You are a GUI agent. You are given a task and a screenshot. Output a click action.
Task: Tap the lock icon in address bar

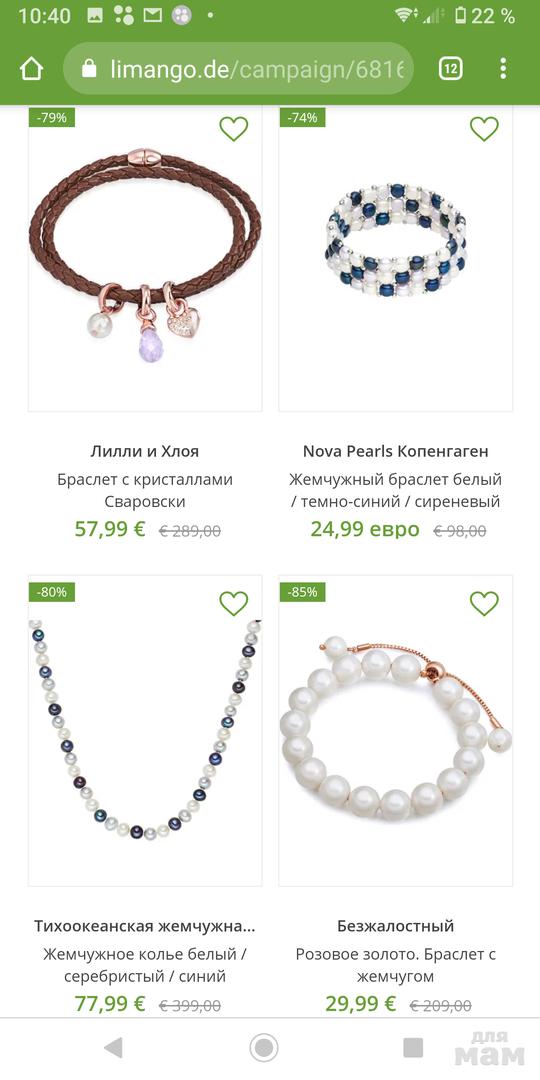(89, 68)
